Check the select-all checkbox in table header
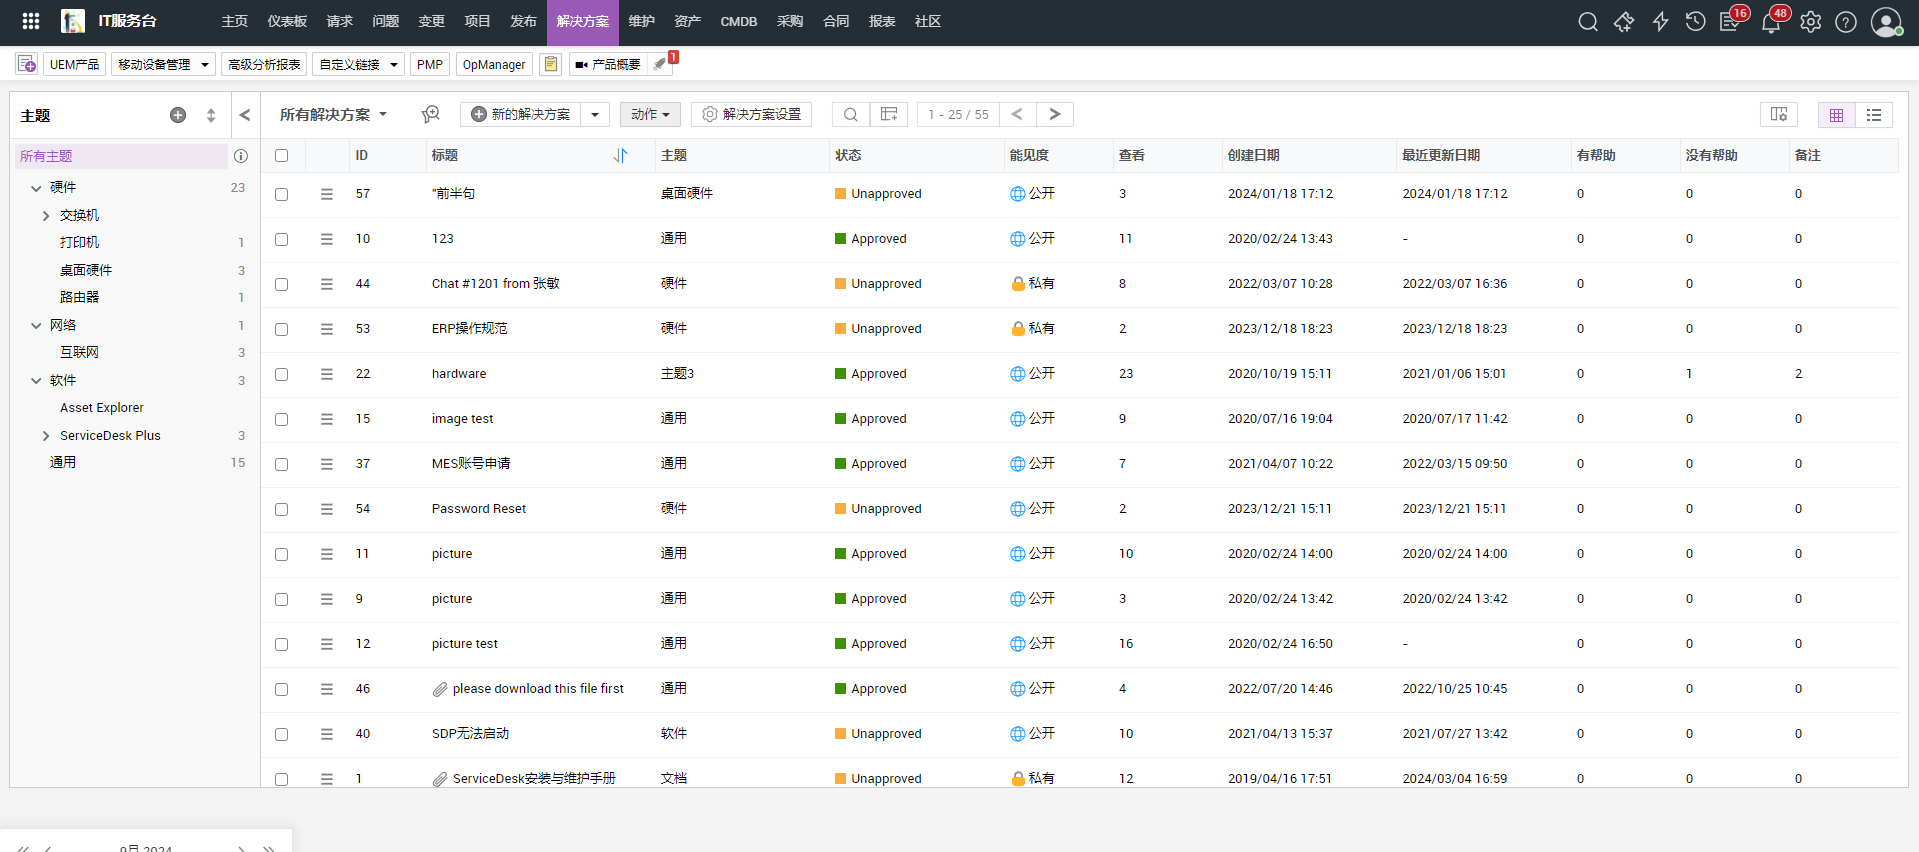This screenshot has width=1919, height=852. tap(282, 155)
